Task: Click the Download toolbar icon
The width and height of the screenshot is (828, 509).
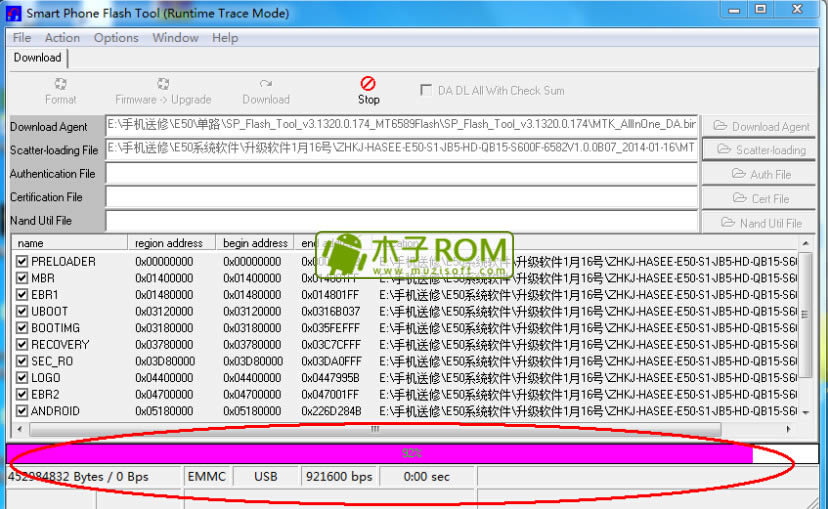Action: (265, 84)
